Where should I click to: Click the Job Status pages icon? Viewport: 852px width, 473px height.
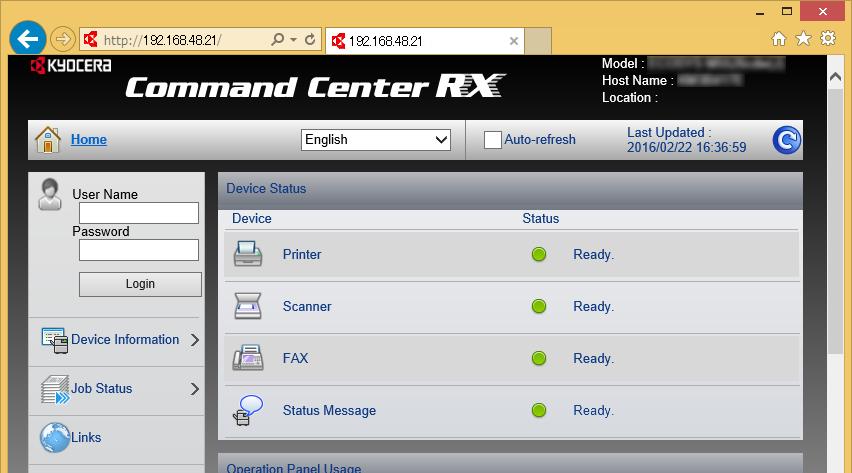[55, 390]
